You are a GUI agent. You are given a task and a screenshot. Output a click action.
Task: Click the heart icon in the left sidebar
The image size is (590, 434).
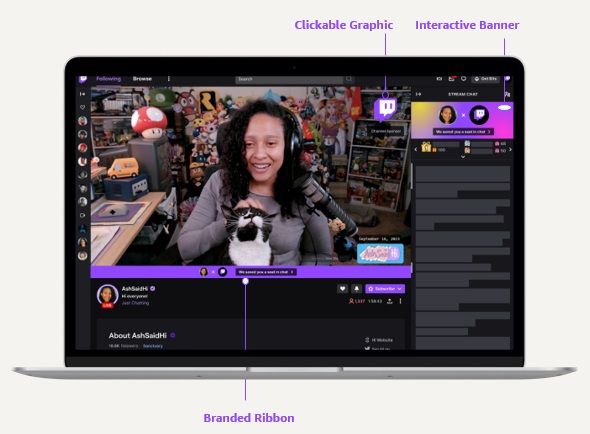coord(82,107)
